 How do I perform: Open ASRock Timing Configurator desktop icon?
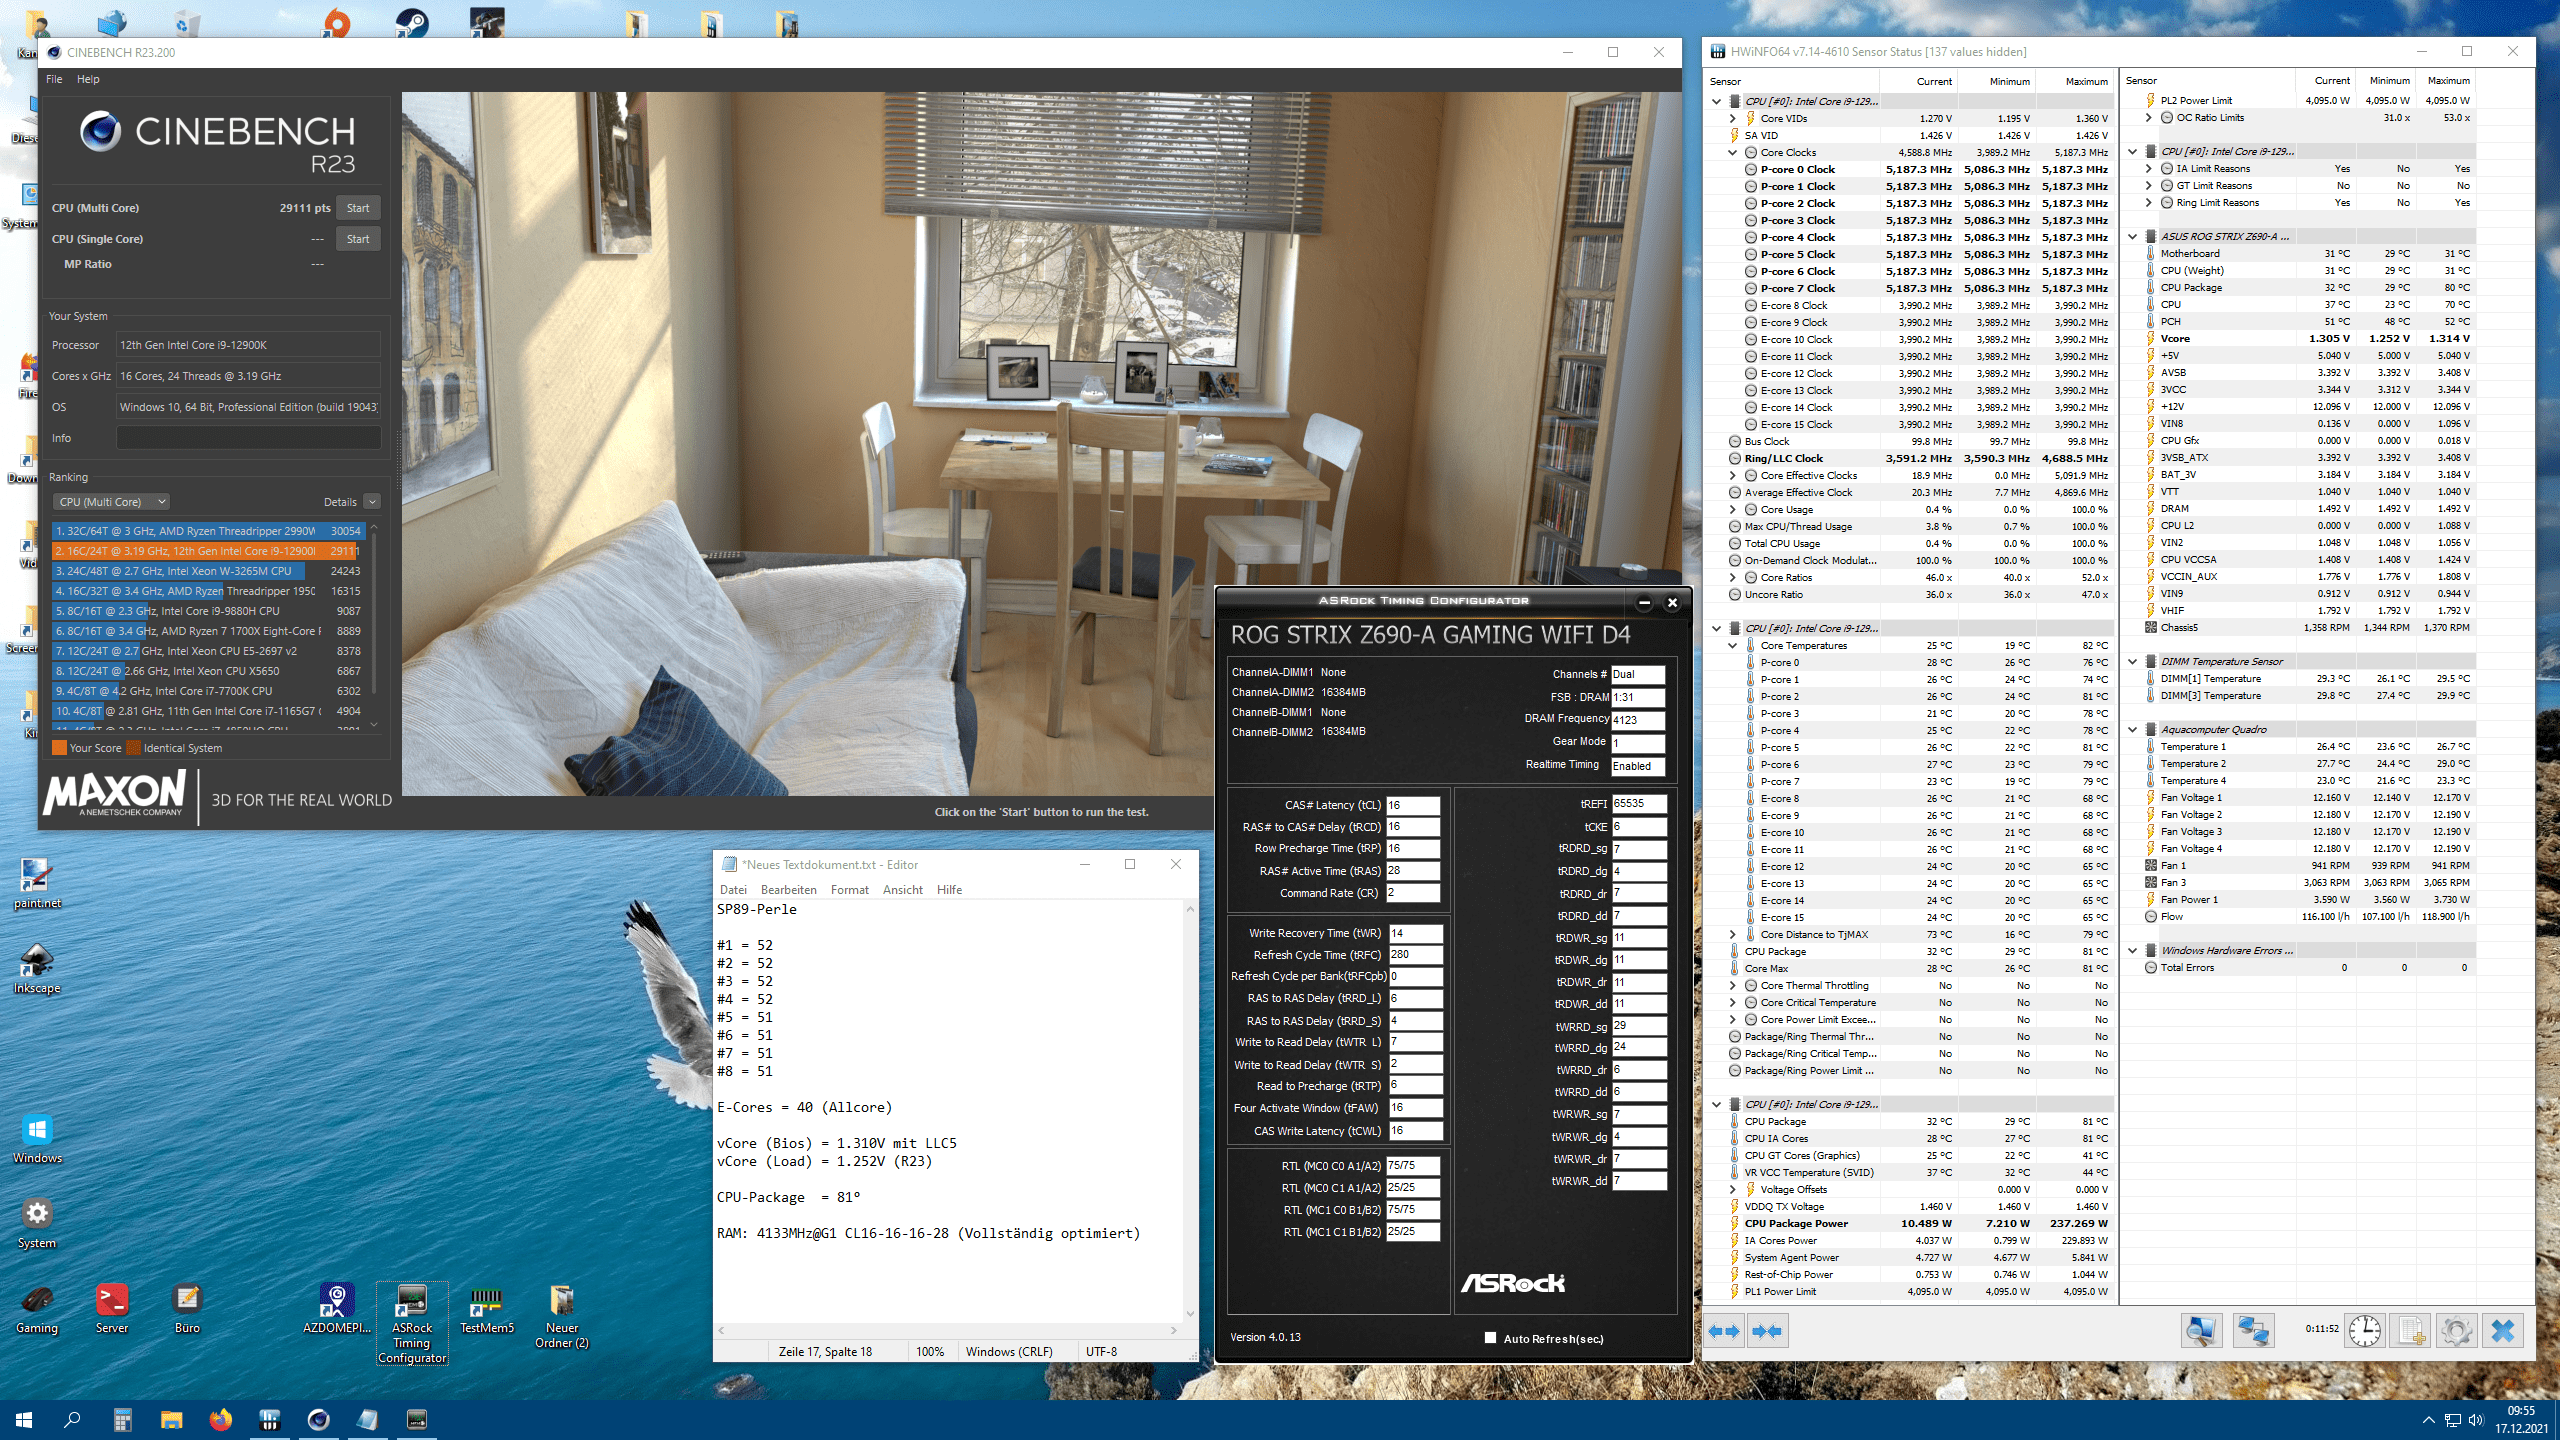click(x=412, y=1323)
